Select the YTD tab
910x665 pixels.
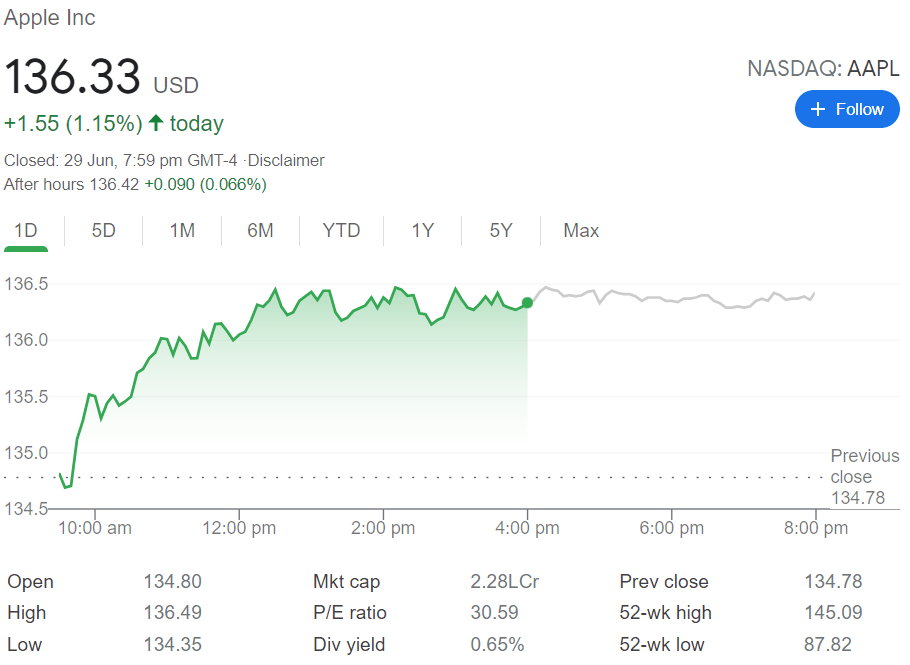point(341,231)
